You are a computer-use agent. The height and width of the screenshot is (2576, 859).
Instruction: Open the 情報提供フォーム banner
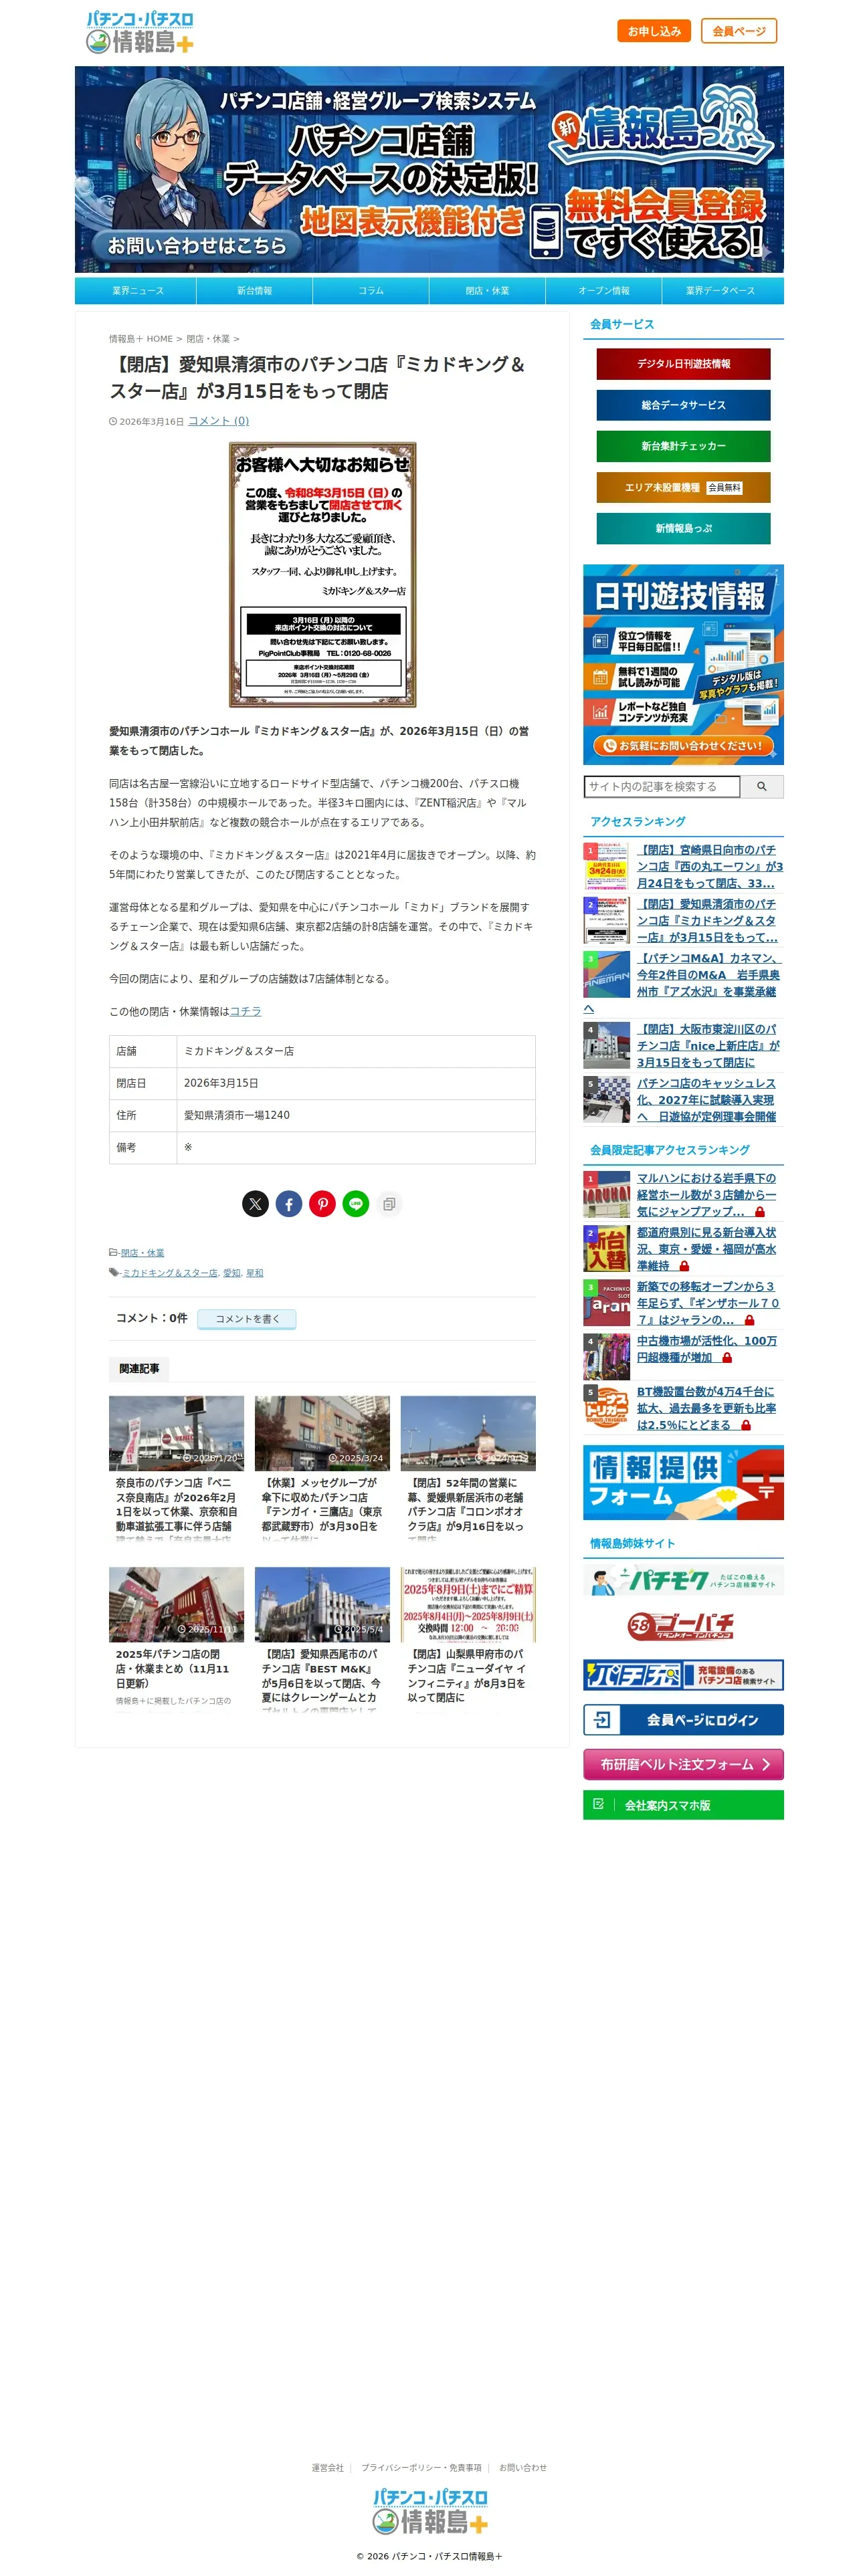[x=683, y=1482]
